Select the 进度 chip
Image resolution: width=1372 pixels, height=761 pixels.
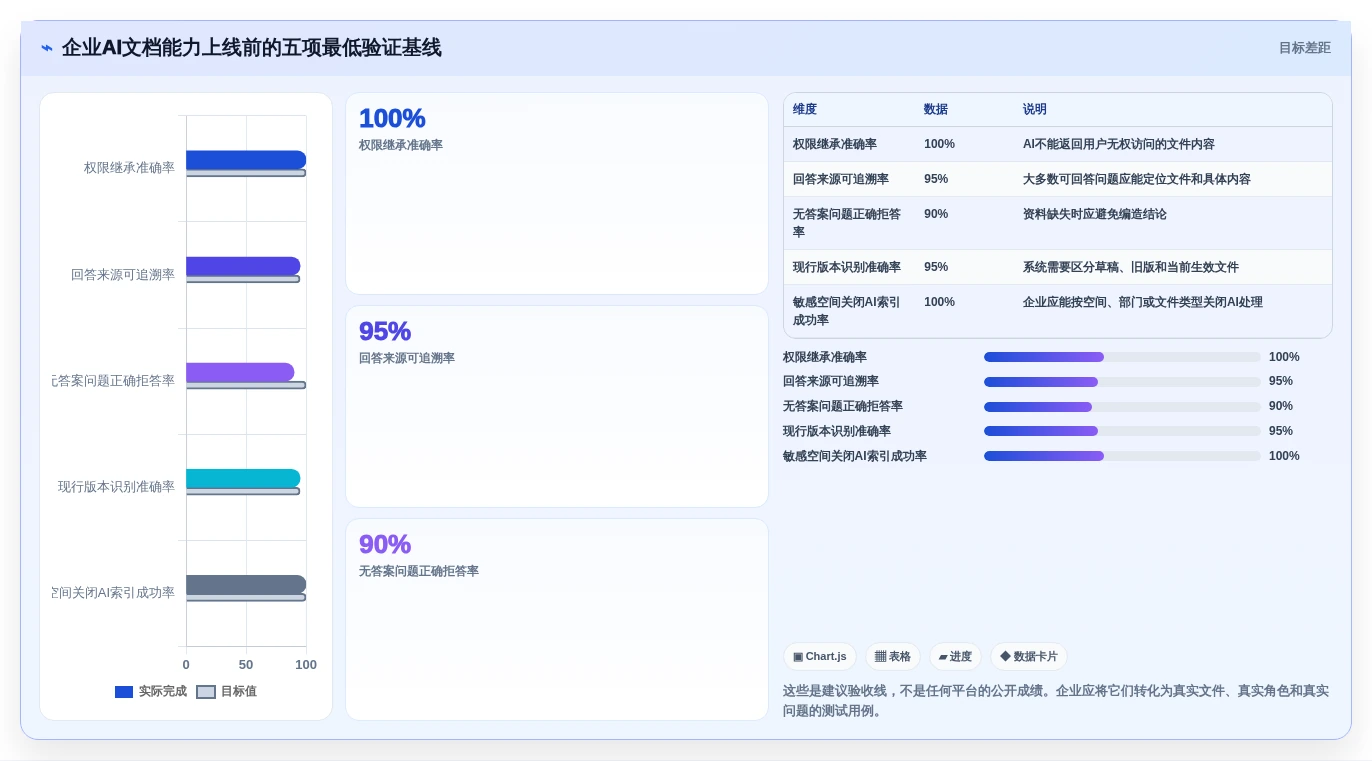[x=955, y=657]
